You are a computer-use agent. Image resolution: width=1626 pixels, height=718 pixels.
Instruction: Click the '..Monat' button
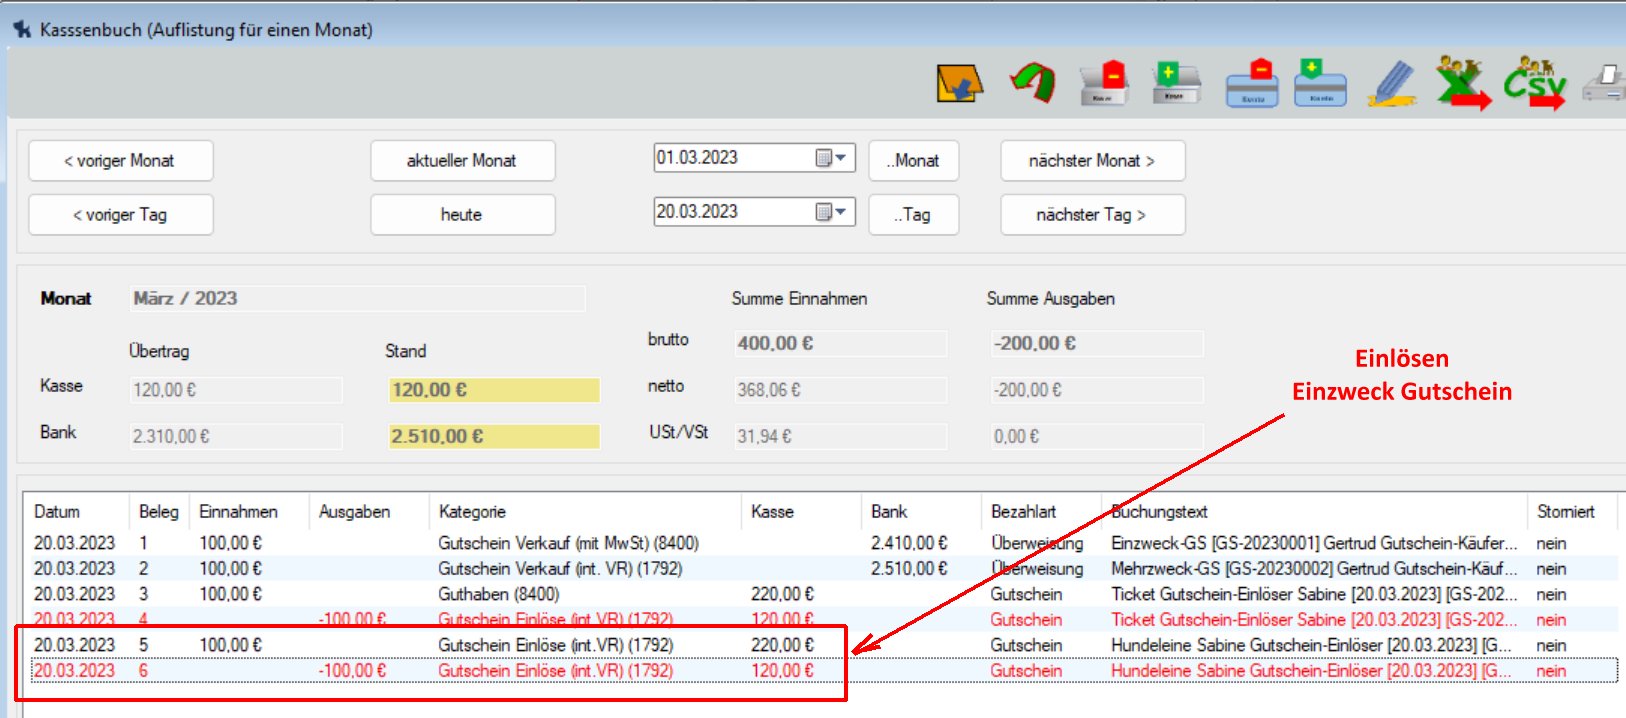click(x=913, y=161)
